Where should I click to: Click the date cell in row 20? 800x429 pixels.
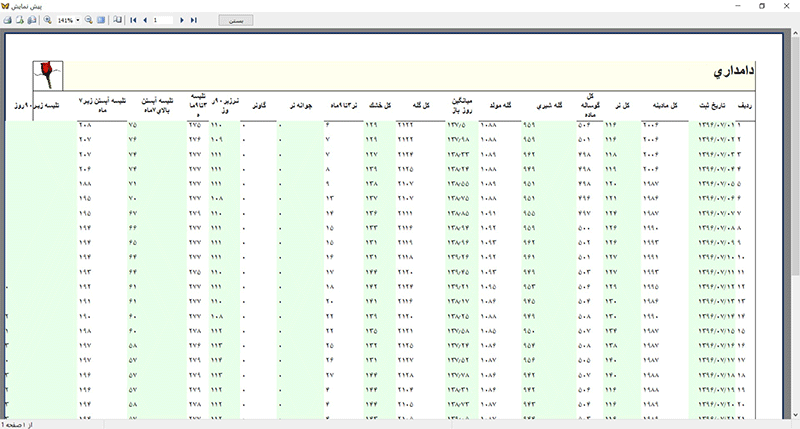click(x=717, y=404)
